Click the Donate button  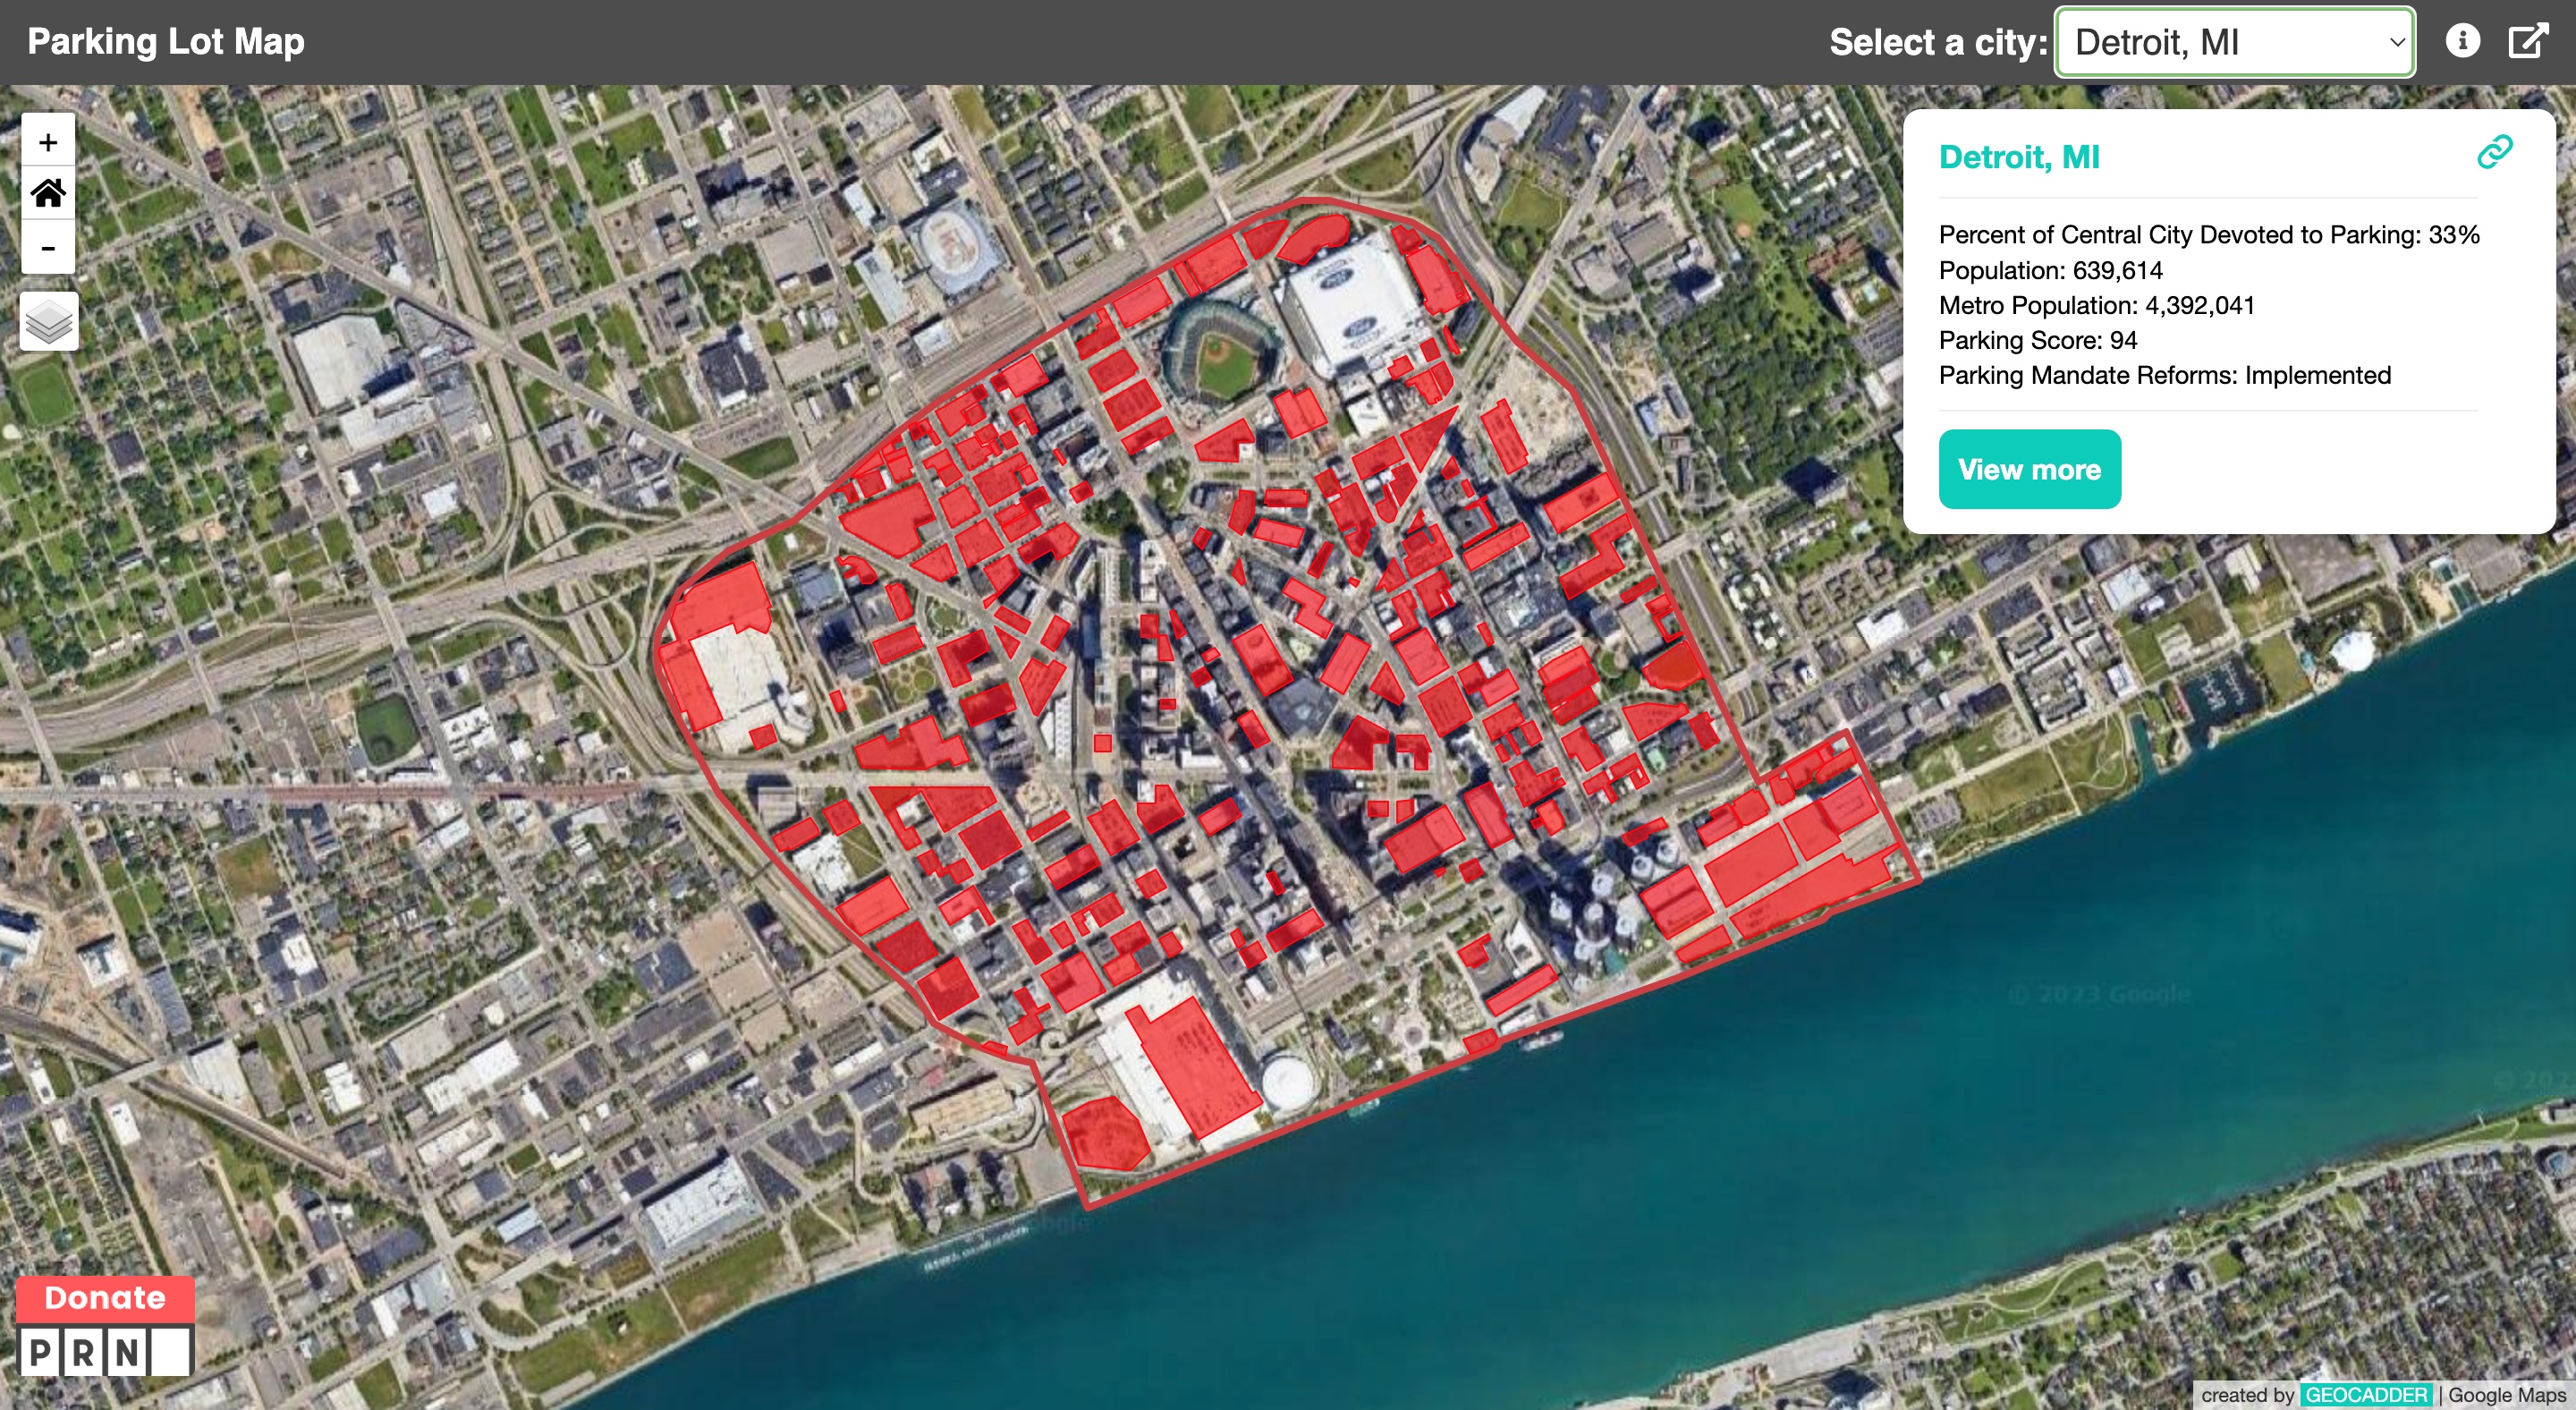pyautogui.click(x=105, y=1297)
